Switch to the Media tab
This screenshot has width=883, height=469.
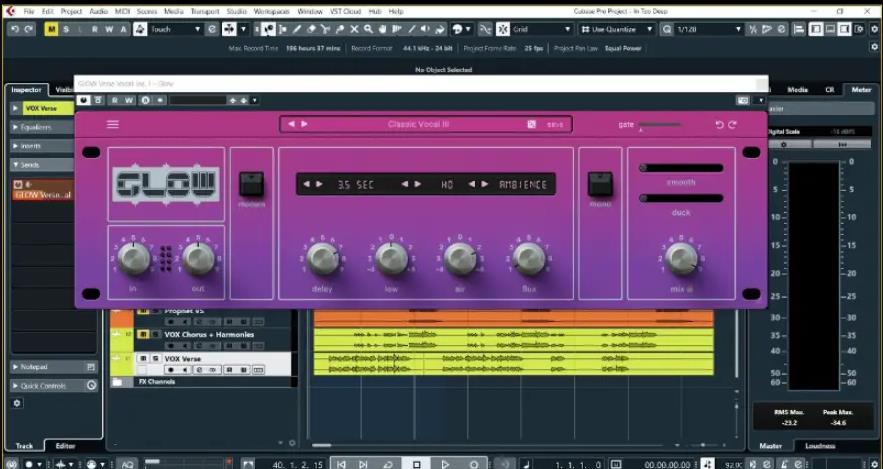point(797,90)
